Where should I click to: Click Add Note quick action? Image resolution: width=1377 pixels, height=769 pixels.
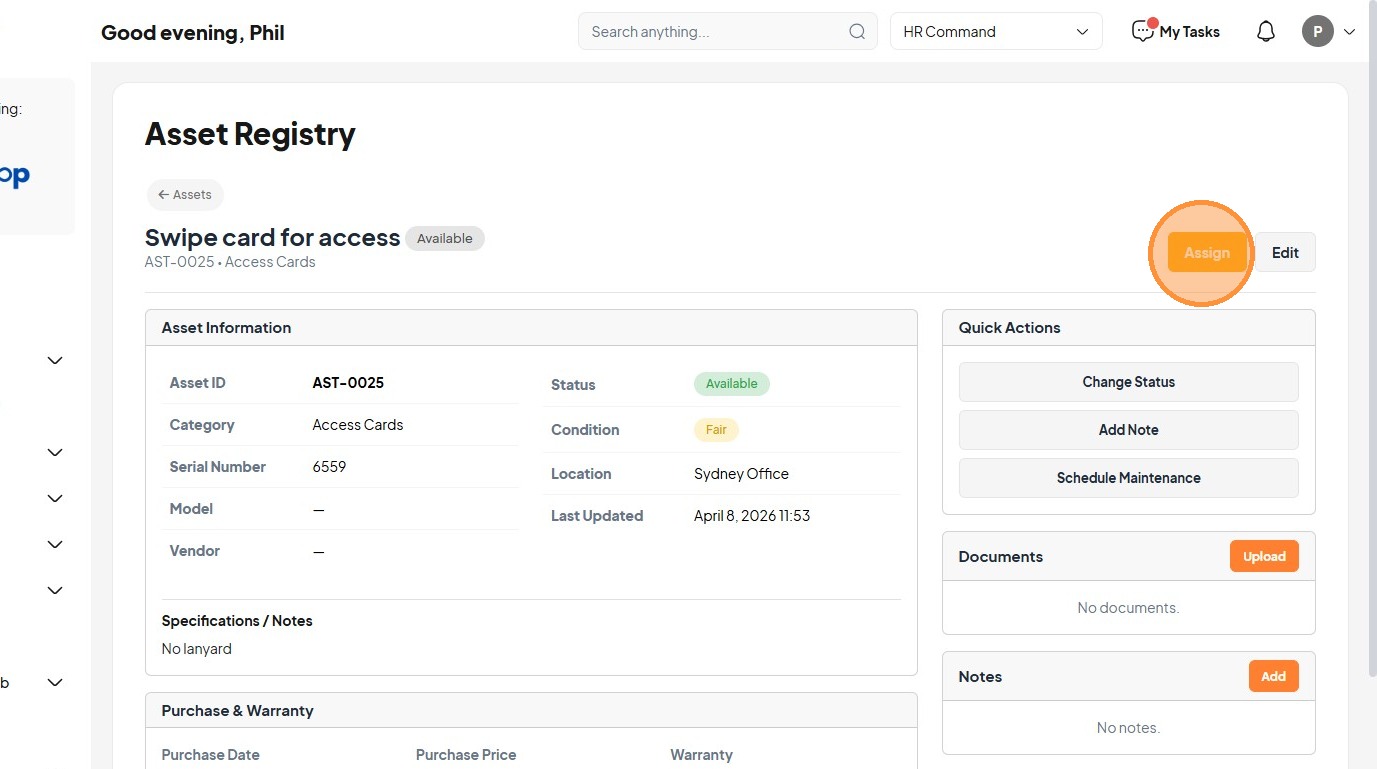pos(1128,430)
